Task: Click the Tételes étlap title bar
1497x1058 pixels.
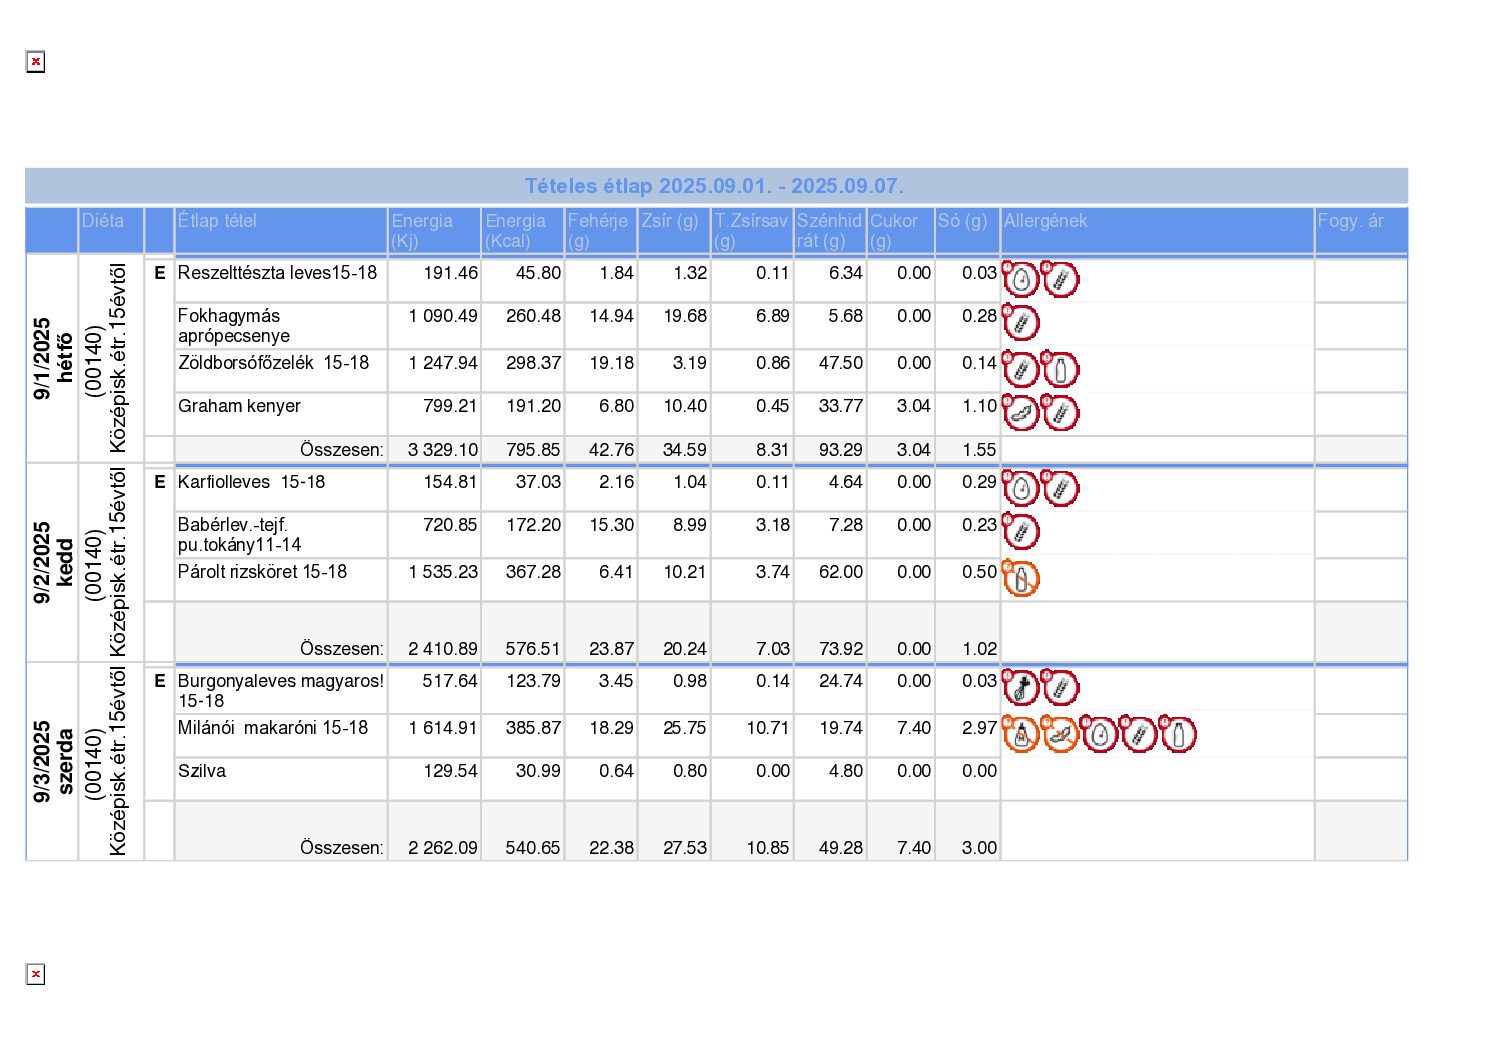Action: 715,186
